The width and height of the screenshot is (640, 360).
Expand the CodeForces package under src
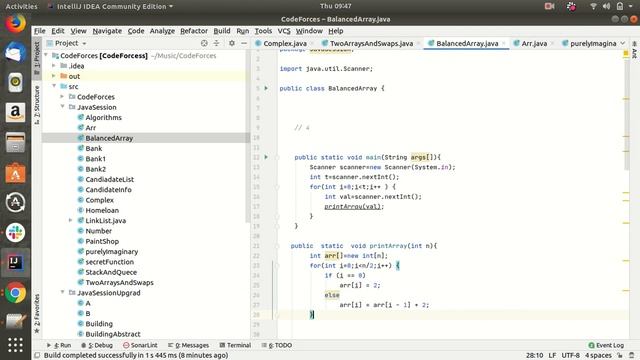tap(62, 96)
